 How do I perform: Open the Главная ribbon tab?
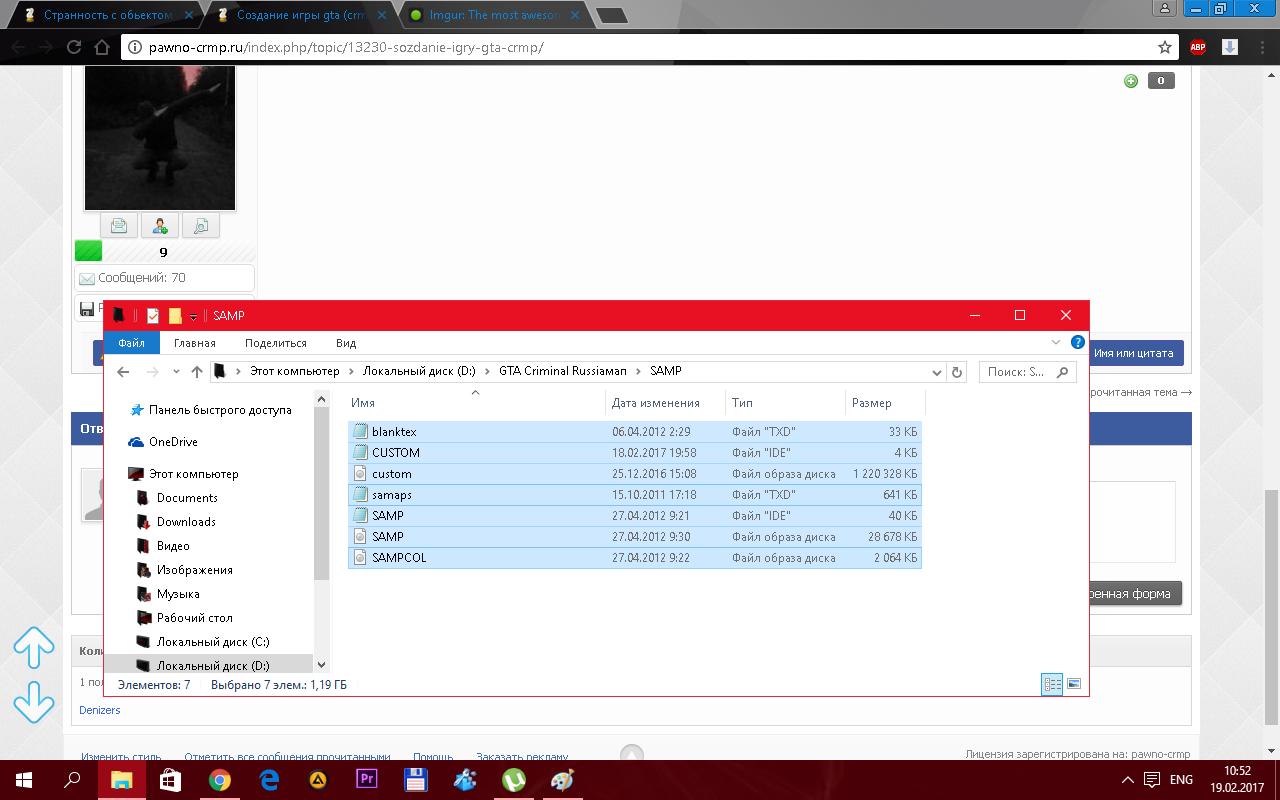point(194,343)
